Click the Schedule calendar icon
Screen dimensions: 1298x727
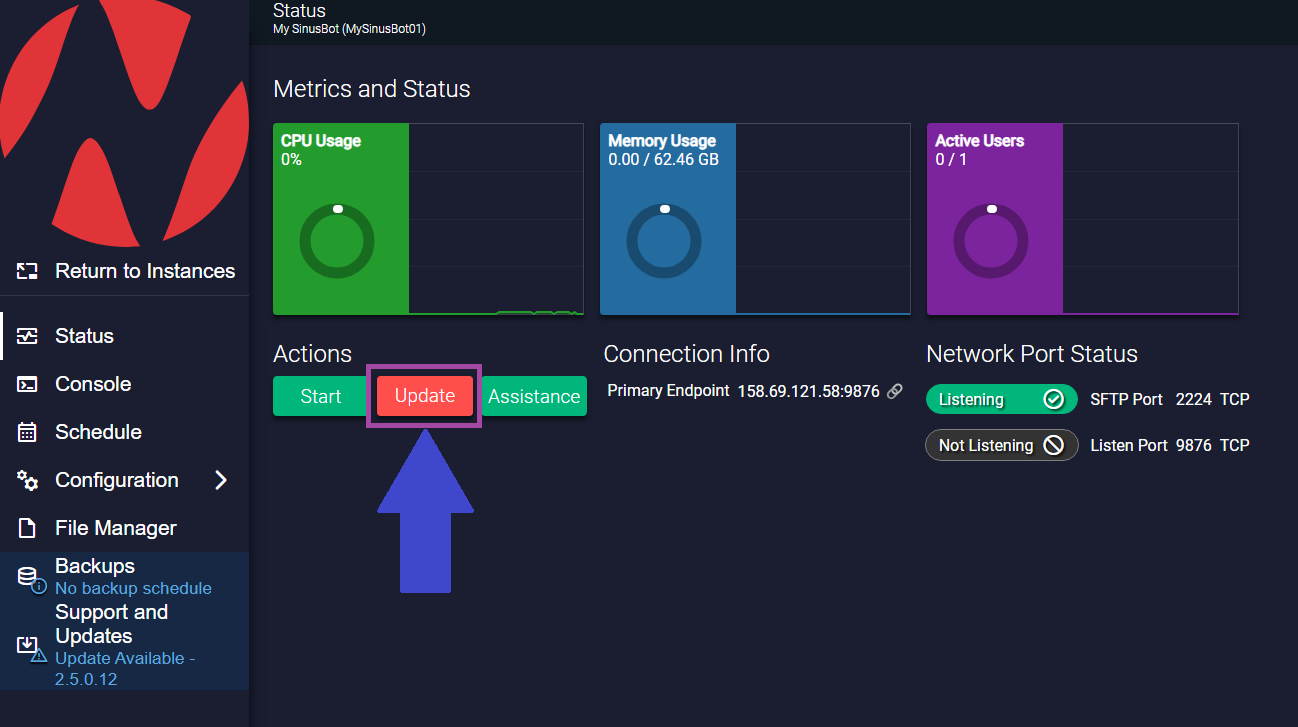click(28, 431)
